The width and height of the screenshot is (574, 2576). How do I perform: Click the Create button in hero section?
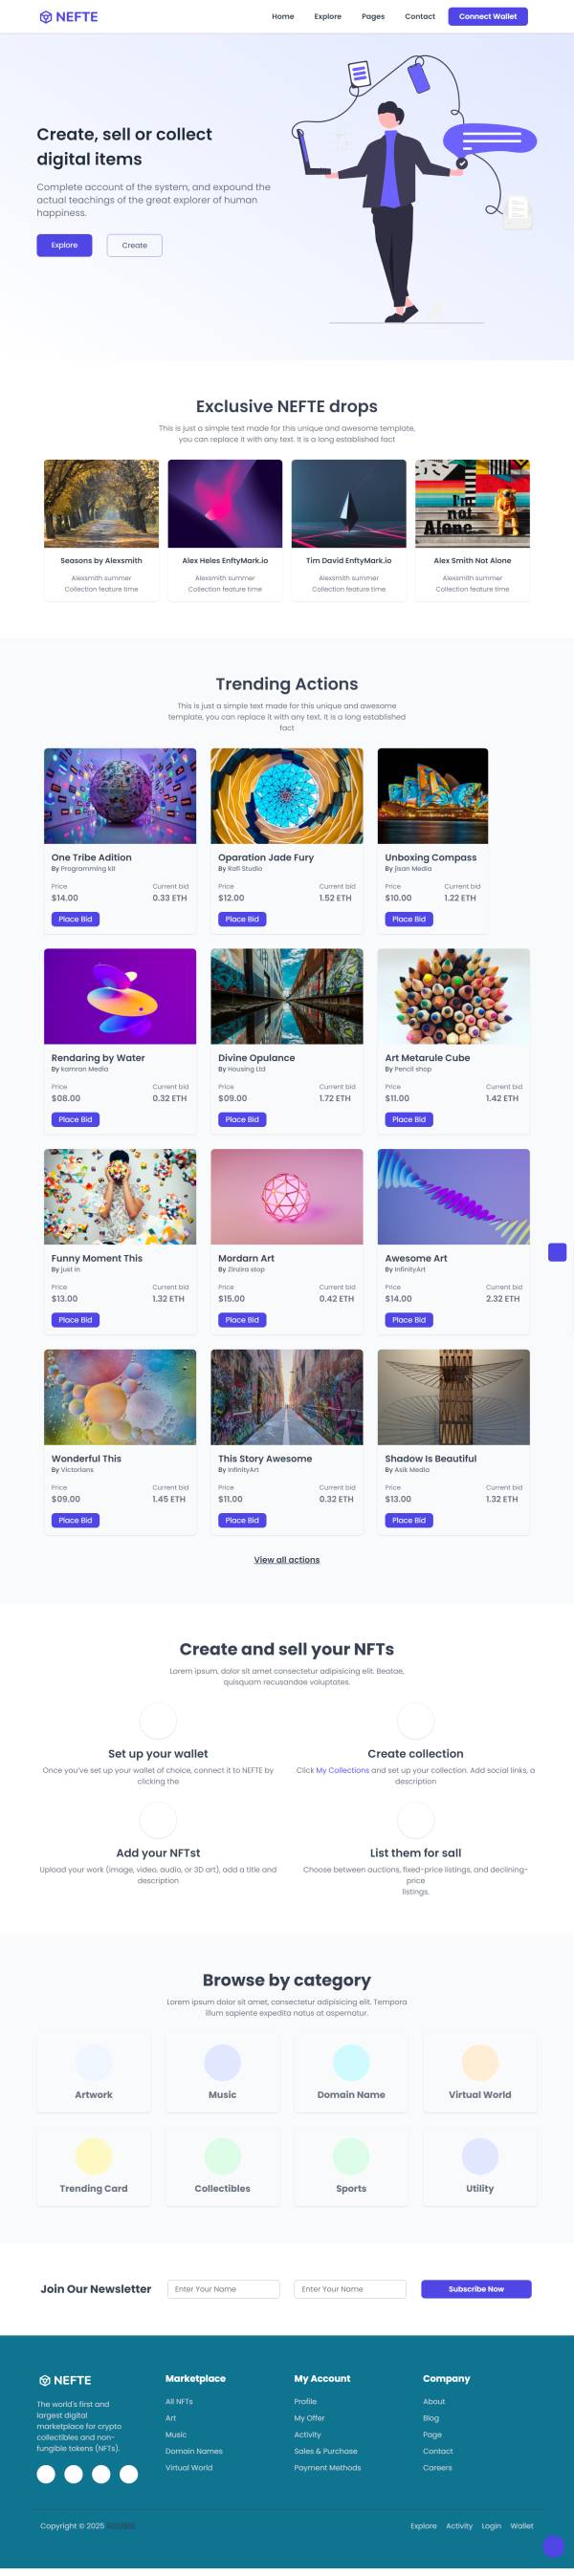click(135, 245)
